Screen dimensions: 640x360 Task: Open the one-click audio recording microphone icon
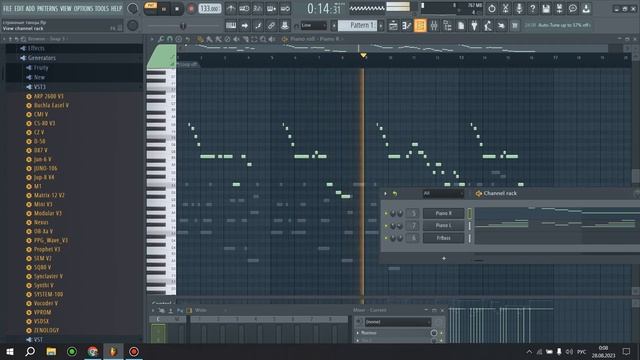click(x=519, y=9)
